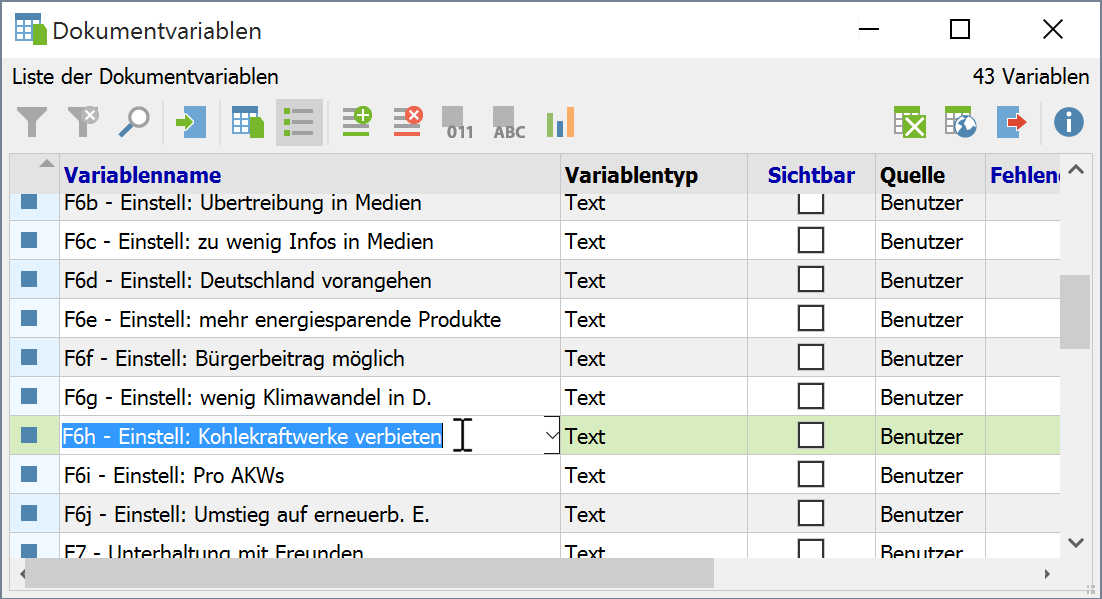This screenshot has height=599, width=1102.
Task: Click Benutzer source cell of F6f row
Action: coord(930,358)
